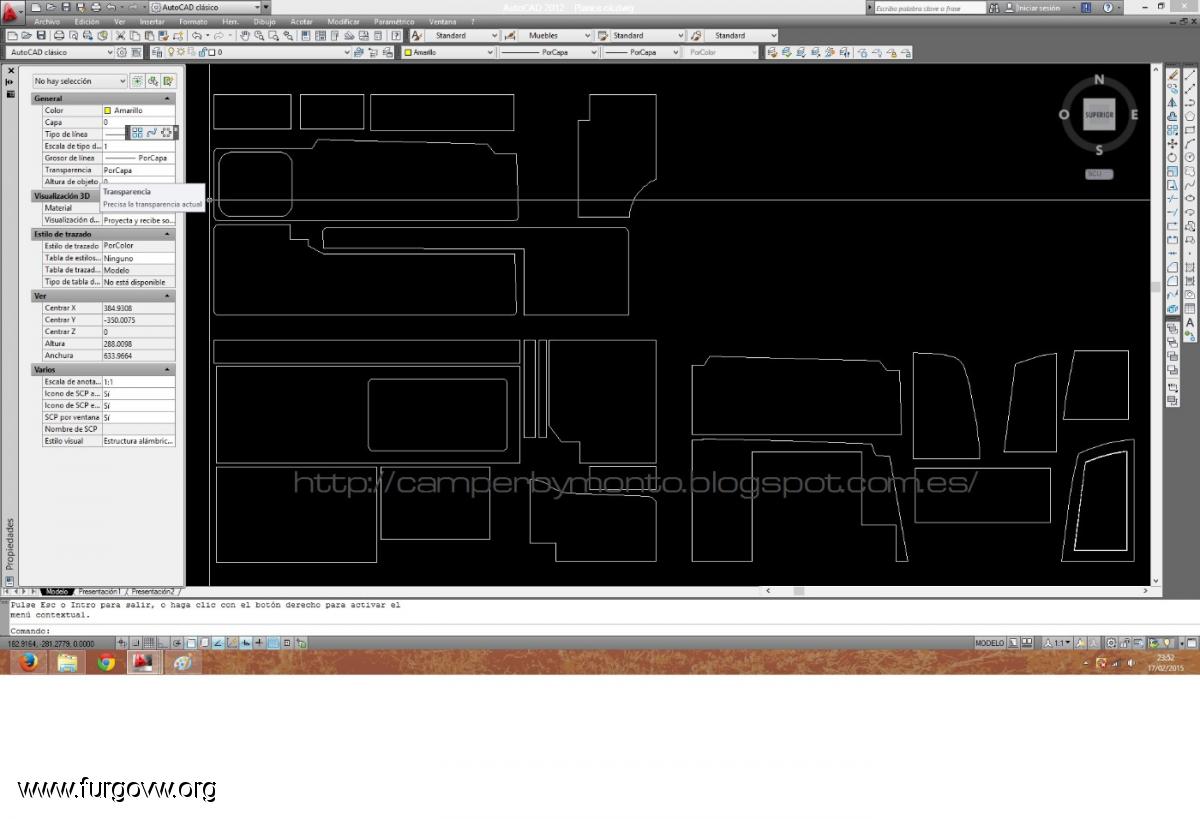Image resolution: width=1200 pixels, height=819 pixels.
Task: Click Help question mark in Standard toolbar
Action: 396,35
